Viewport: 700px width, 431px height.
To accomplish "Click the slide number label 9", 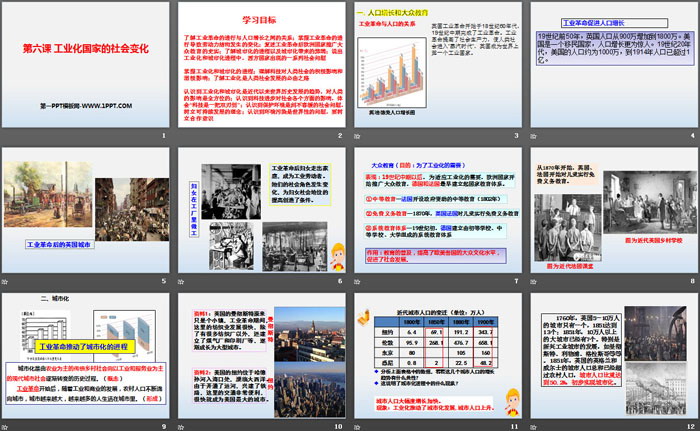I will tap(164, 427).
